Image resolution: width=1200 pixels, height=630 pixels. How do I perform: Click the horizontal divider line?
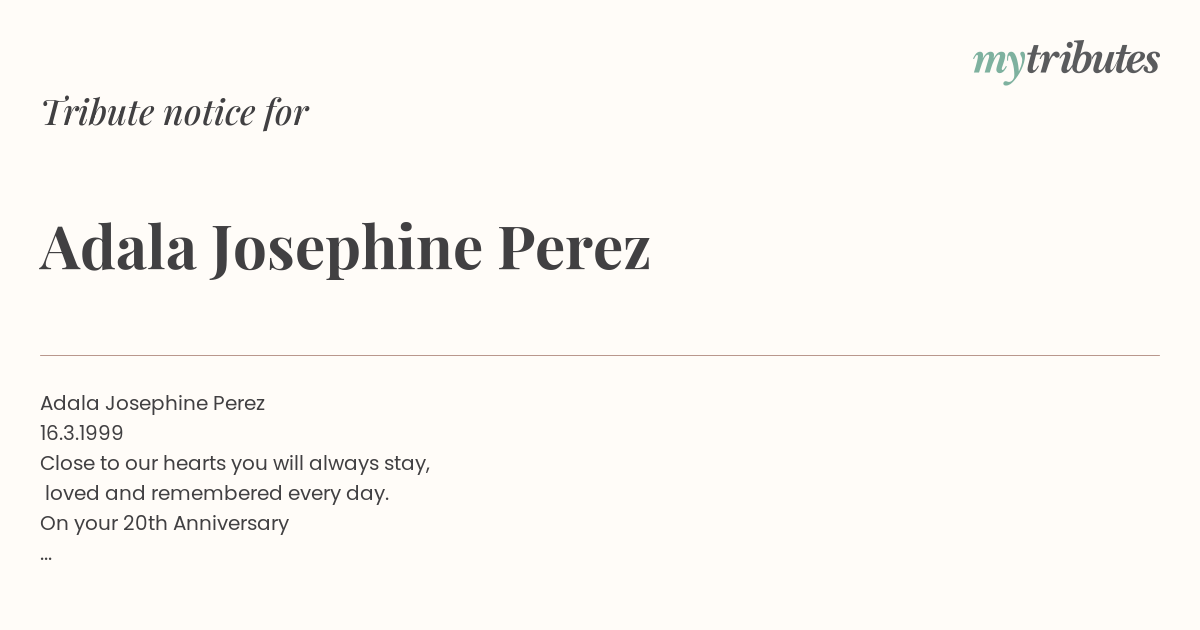coord(600,355)
